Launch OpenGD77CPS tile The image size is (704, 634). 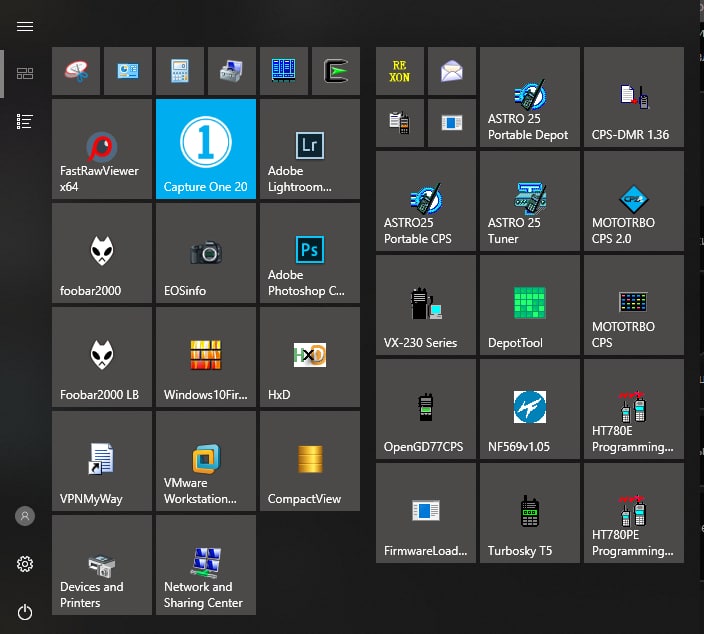(x=426, y=409)
